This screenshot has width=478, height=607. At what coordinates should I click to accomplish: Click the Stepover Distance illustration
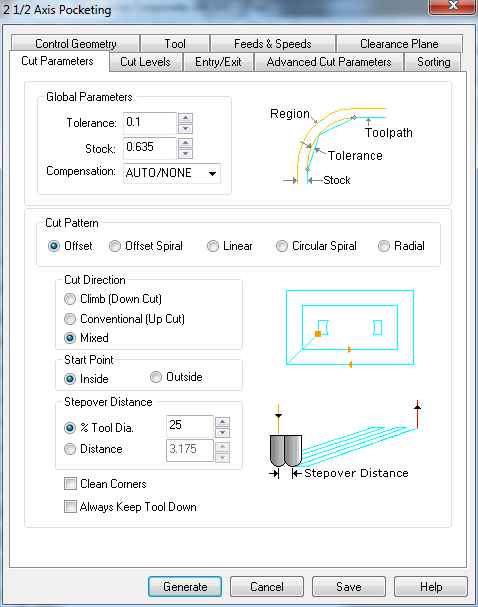coord(343,441)
